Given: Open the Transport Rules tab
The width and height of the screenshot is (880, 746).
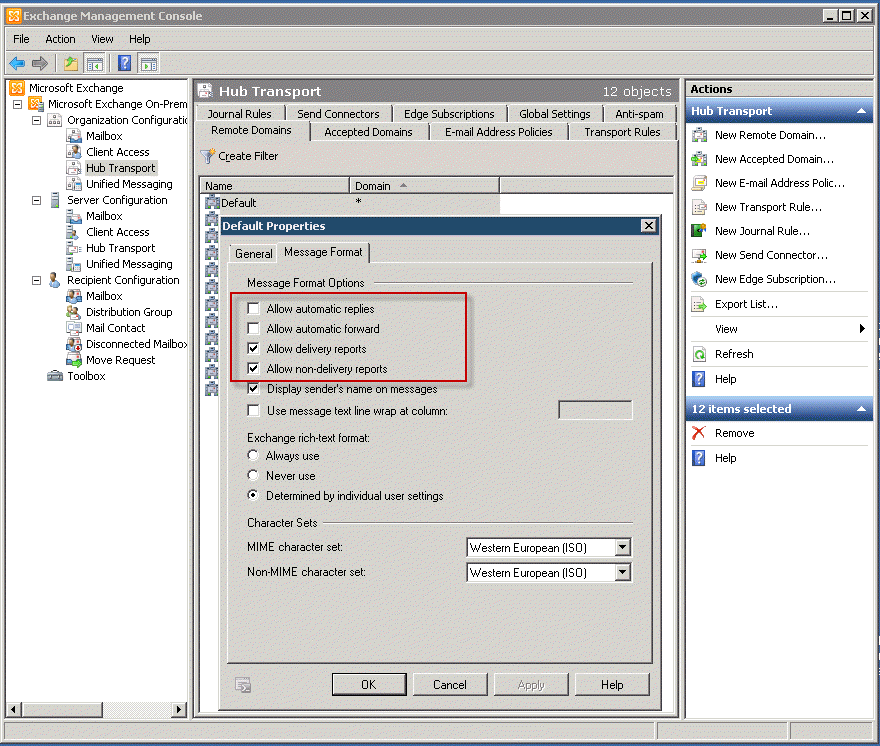Looking at the screenshot, I should pyautogui.click(x=622, y=132).
